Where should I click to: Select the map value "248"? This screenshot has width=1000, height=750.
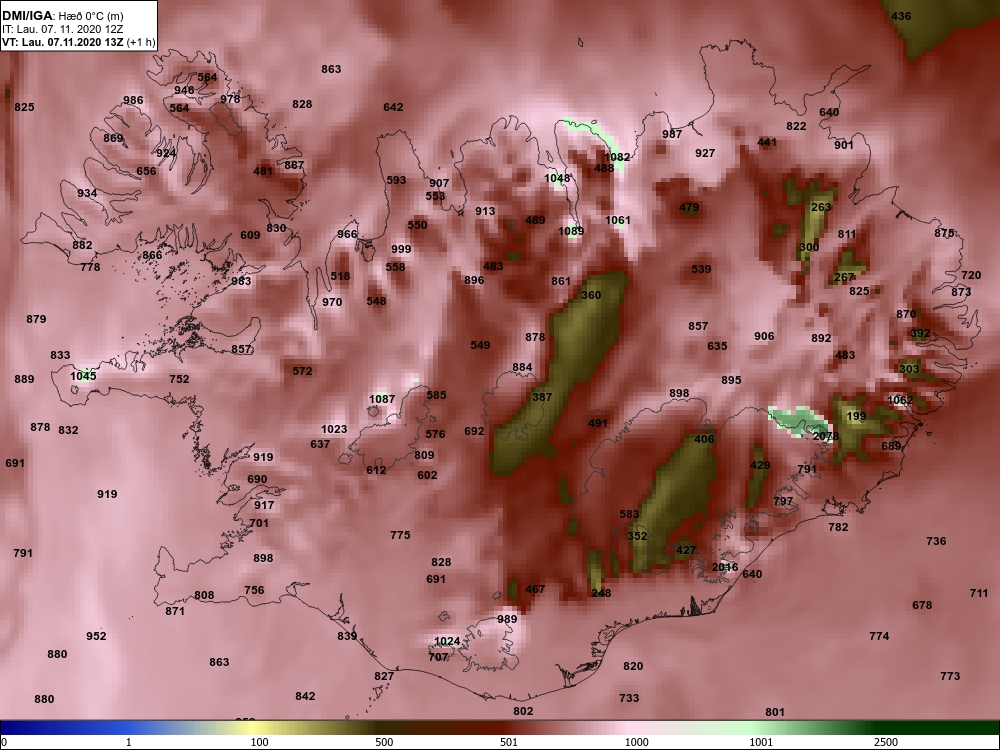(x=601, y=593)
